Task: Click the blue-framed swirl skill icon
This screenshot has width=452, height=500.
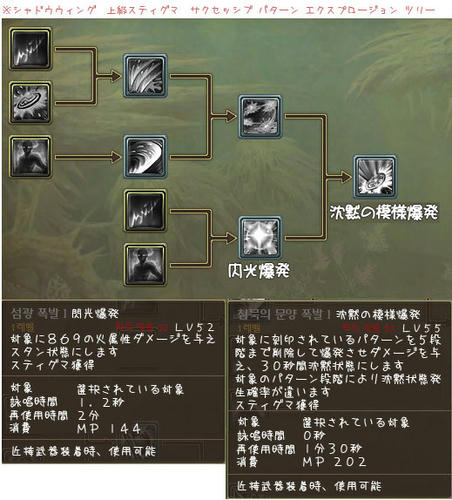Action: tap(145, 157)
